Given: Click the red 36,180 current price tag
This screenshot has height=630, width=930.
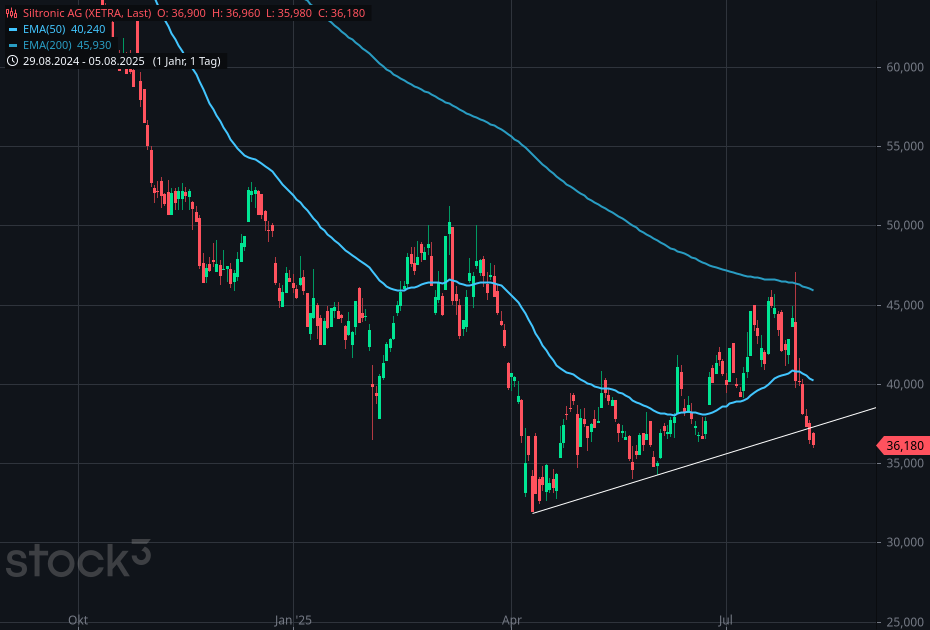Looking at the screenshot, I should point(903,445).
